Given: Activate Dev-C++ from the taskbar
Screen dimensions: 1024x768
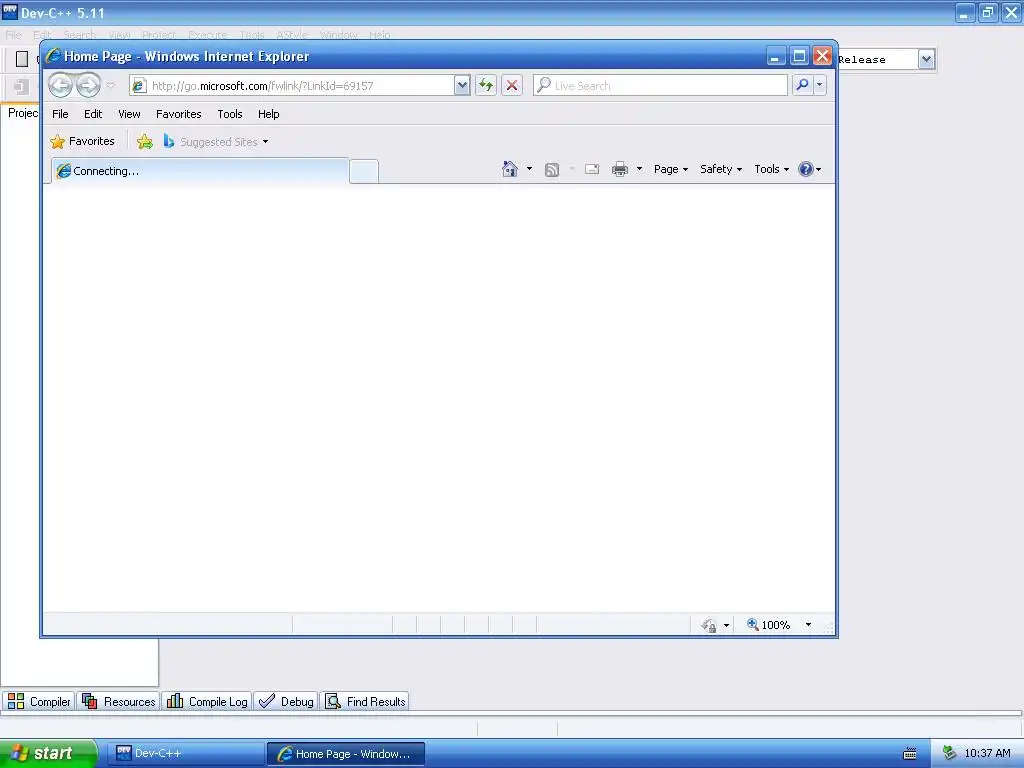Looking at the screenshot, I should [x=185, y=754].
